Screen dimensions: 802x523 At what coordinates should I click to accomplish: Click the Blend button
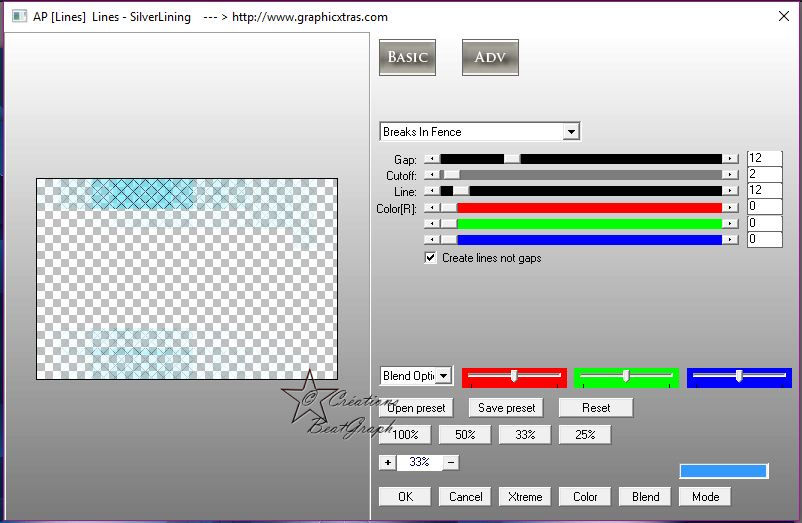tap(645, 496)
